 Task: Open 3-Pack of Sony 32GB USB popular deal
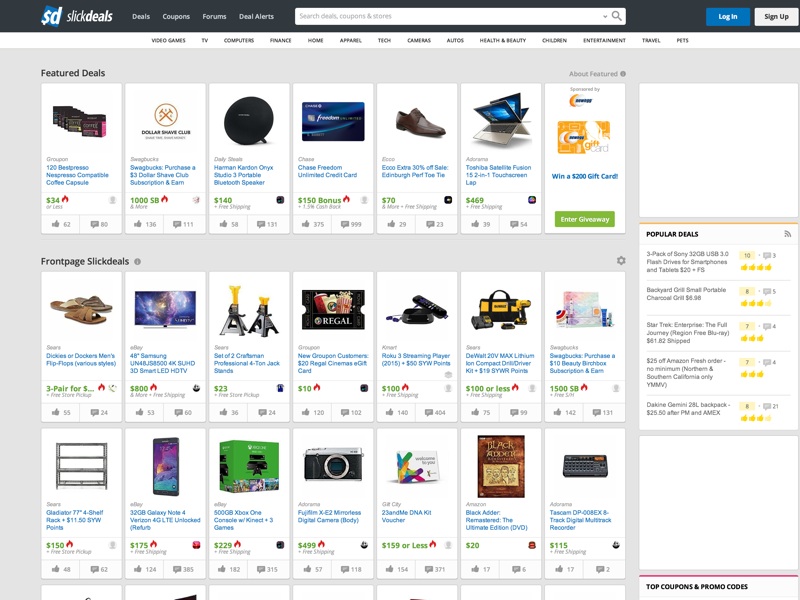point(687,262)
